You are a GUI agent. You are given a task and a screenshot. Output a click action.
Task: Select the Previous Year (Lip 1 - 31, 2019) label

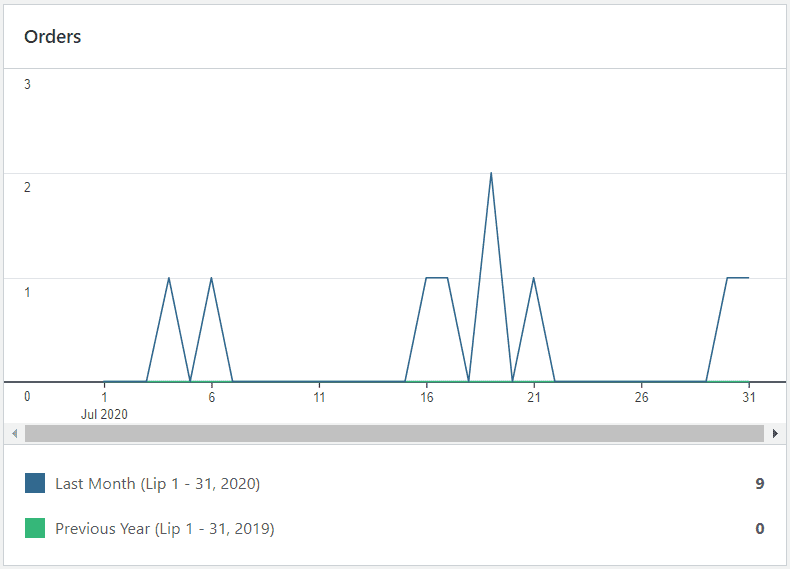coord(164,528)
